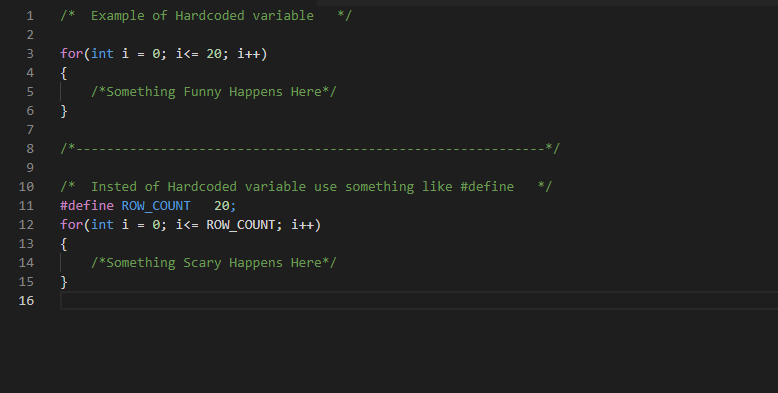Click the 'Insted of Hardcoded variable' comment
The height and width of the screenshot is (393, 778).
(x=306, y=187)
